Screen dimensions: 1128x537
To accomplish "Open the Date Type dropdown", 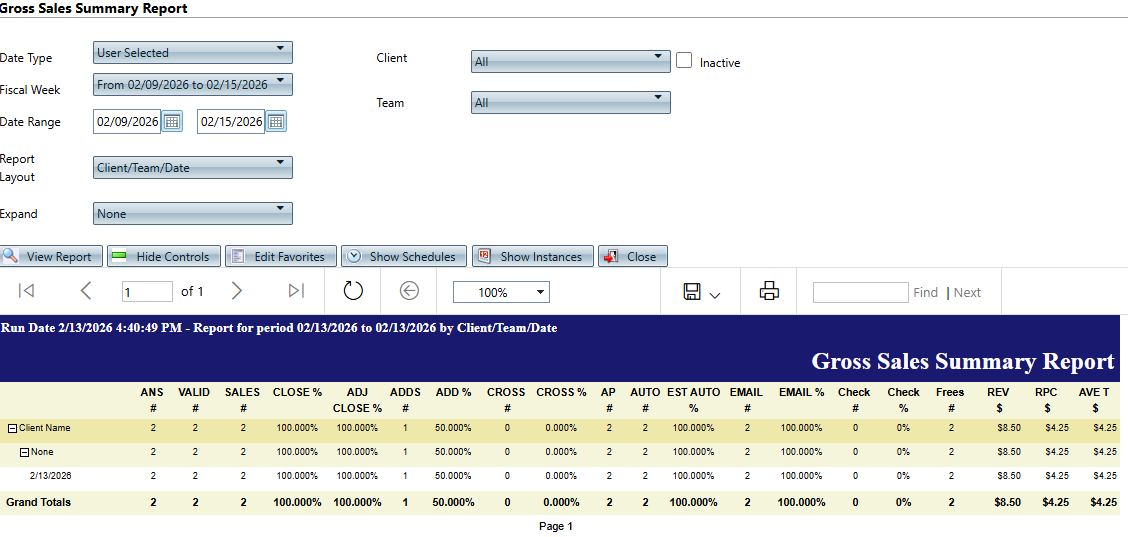I will (x=193, y=52).
